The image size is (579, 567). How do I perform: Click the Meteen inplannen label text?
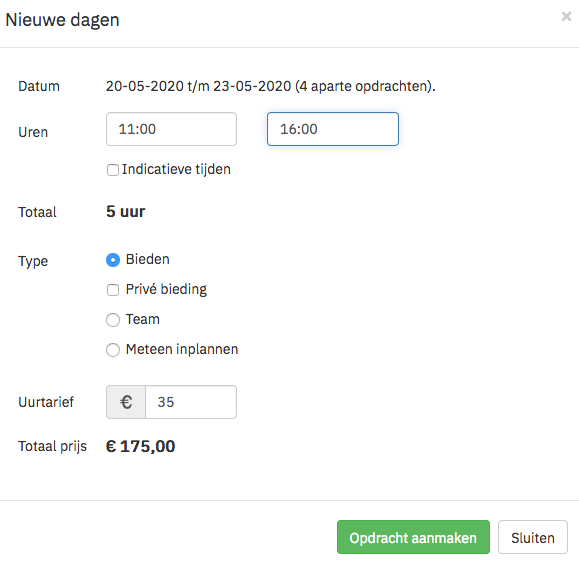(x=182, y=349)
